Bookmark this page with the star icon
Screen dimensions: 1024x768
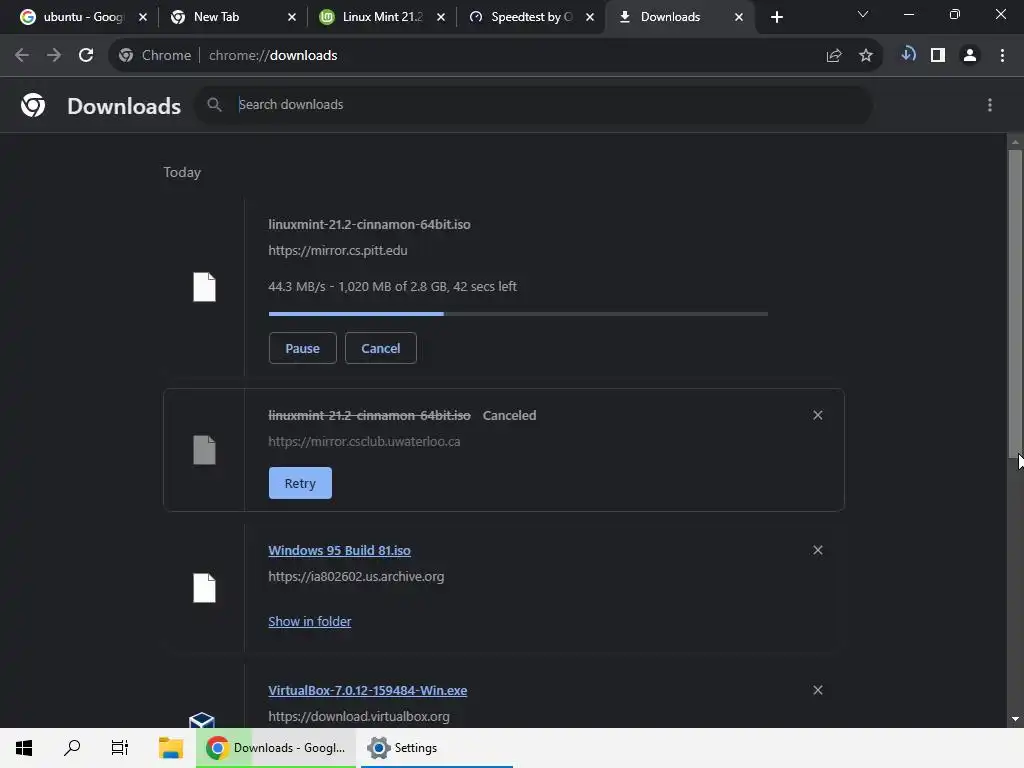(866, 56)
